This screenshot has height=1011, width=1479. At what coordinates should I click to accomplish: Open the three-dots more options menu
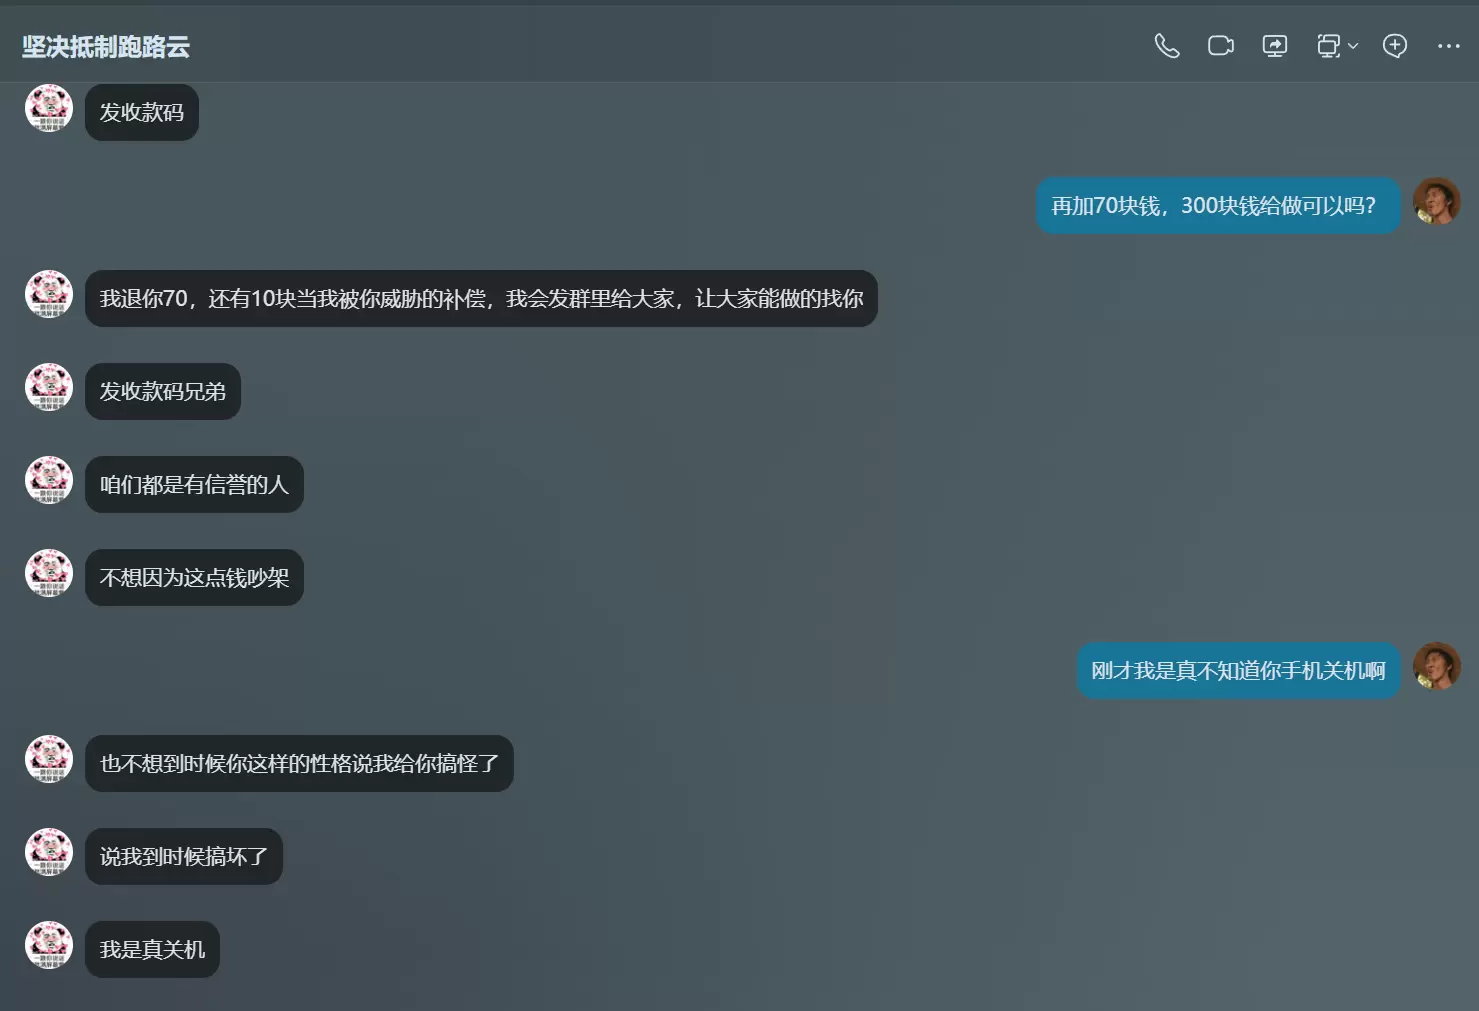[x=1449, y=46]
